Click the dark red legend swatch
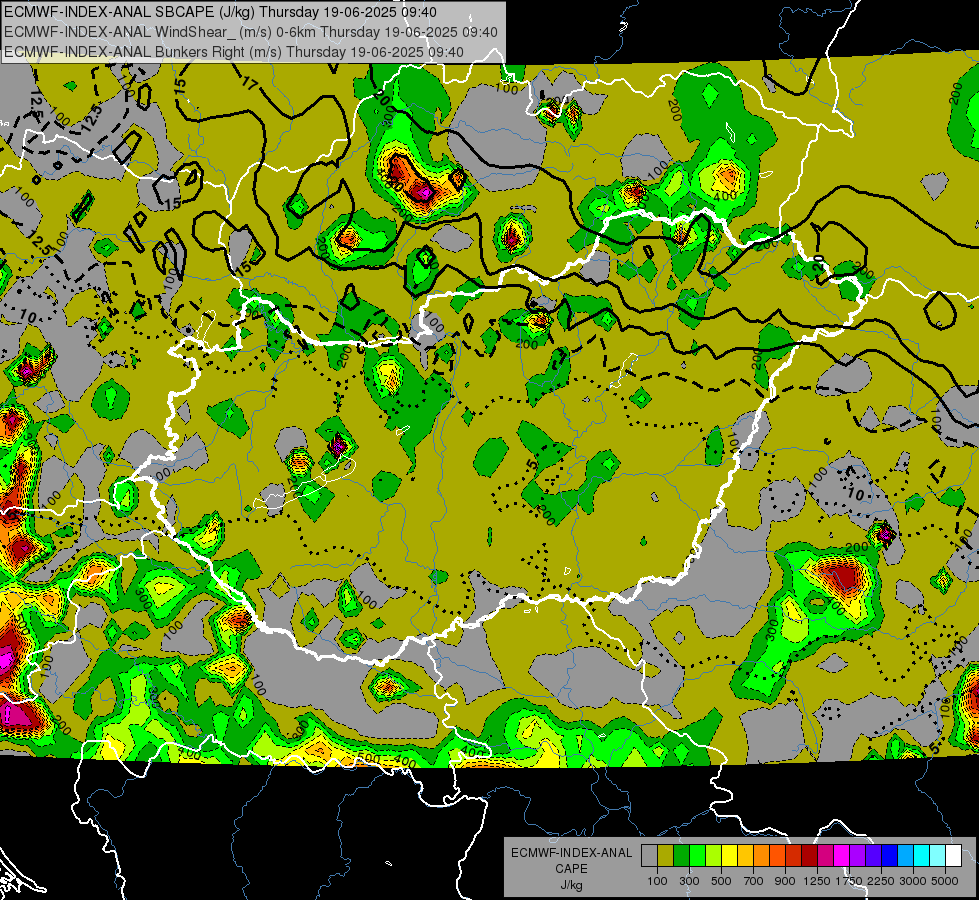 click(x=809, y=855)
